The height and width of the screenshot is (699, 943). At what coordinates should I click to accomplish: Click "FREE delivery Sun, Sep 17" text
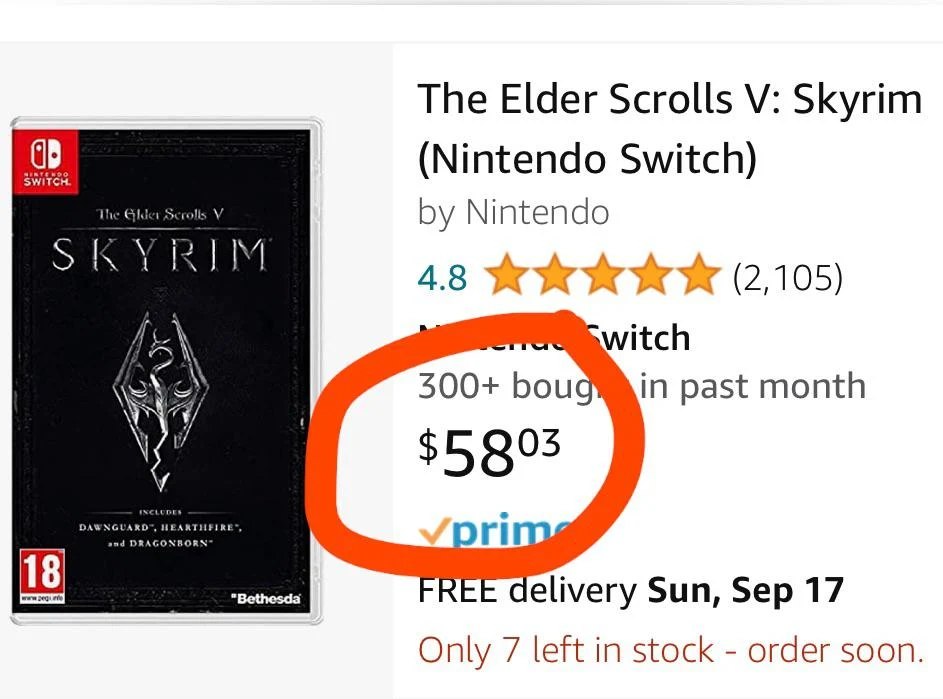[x=630, y=590]
